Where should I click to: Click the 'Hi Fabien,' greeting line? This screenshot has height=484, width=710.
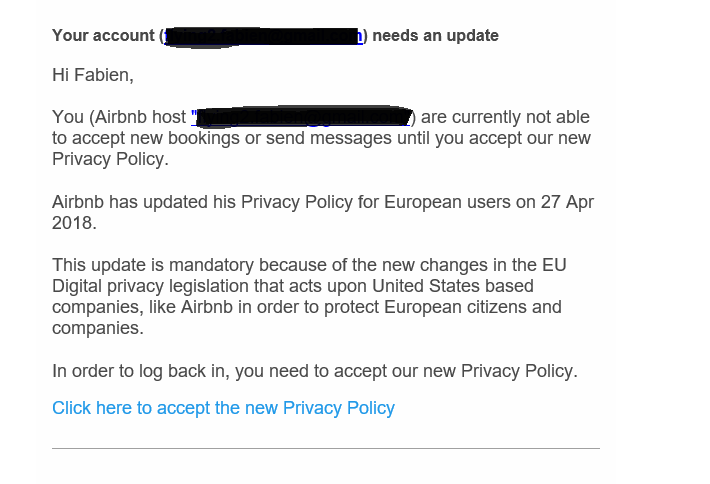[x=92, y=75]
